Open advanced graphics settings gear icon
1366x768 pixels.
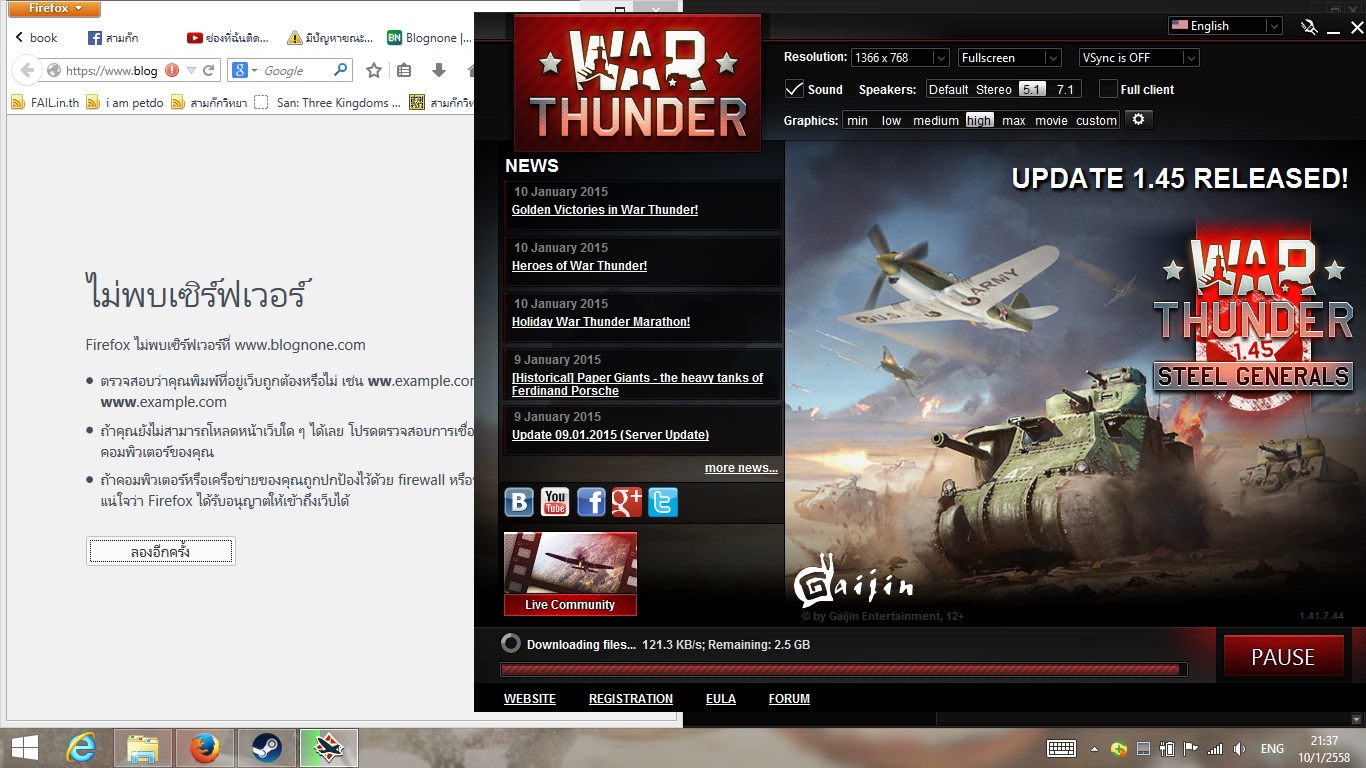1138,120
